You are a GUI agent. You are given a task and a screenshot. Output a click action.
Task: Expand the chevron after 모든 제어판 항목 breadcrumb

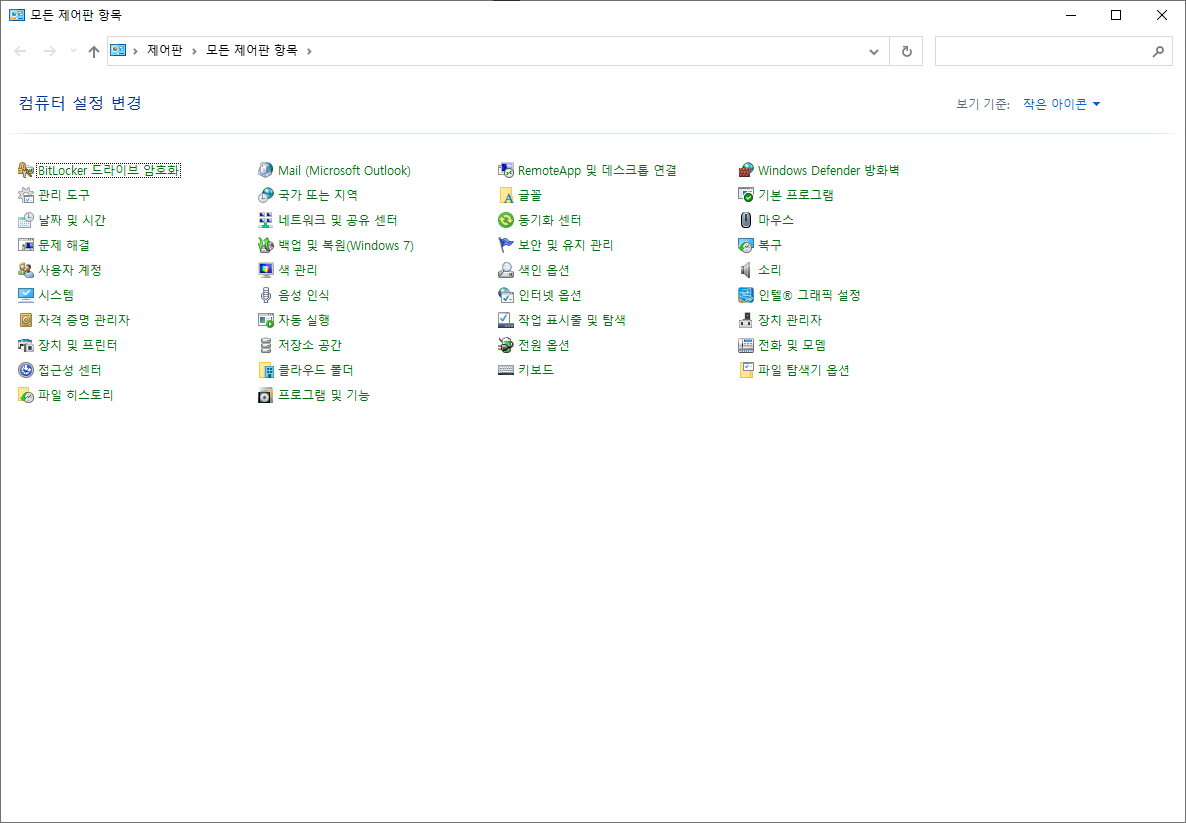coord(309,51)
